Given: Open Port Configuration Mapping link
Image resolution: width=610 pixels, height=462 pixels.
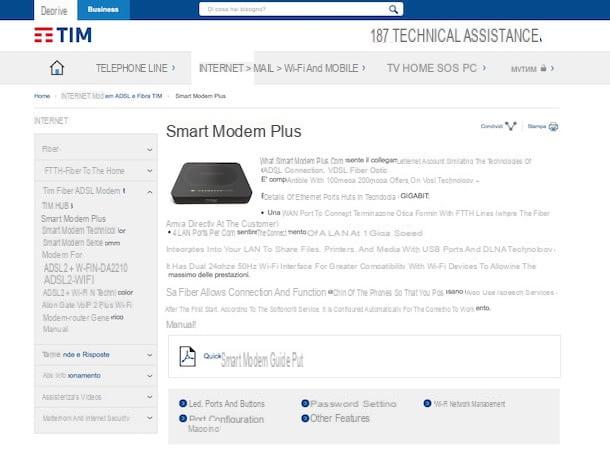Looking at the screenshot, I should (226, 424).
